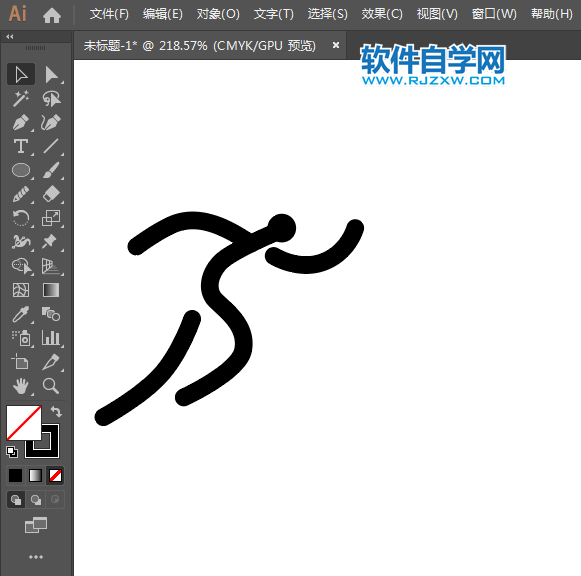Reset to default fill and stroke

tap(12, 452)
